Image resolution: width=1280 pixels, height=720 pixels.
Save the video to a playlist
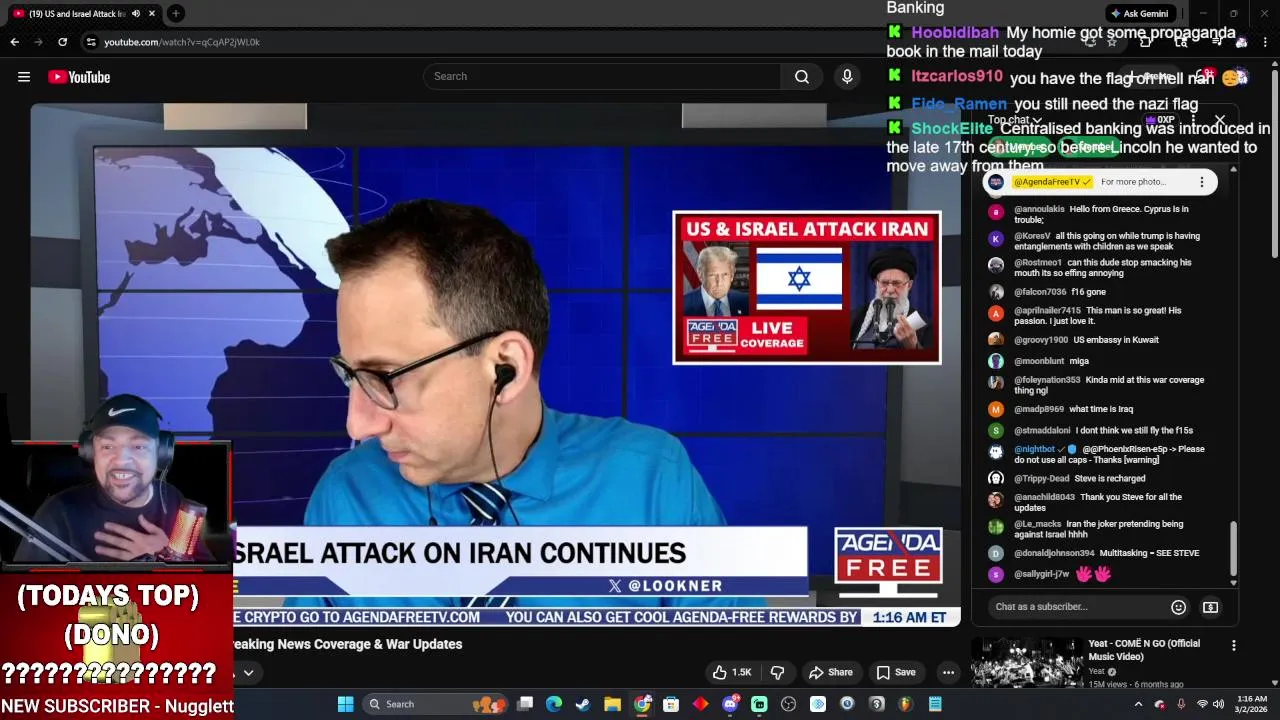tap(896, 672)
